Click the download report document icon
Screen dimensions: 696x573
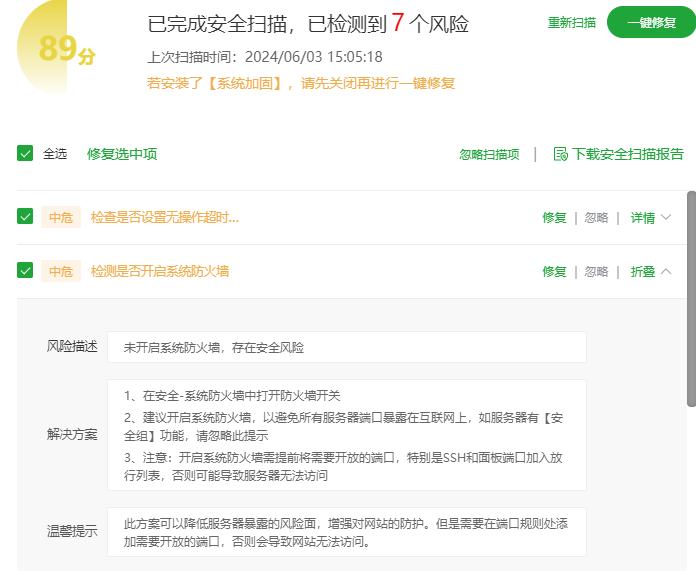point(561,154)
